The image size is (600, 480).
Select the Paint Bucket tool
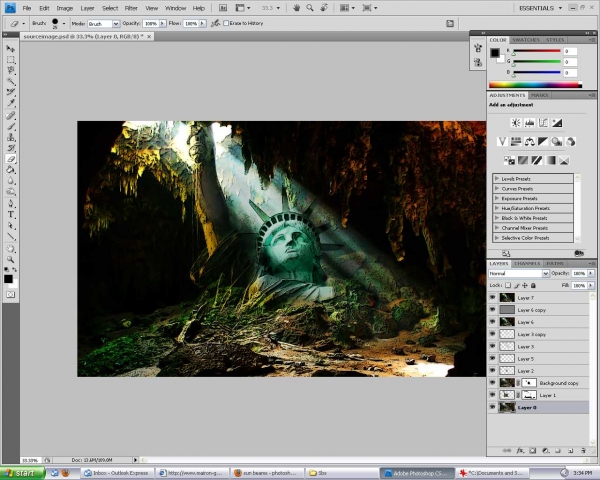click(10, 170)
